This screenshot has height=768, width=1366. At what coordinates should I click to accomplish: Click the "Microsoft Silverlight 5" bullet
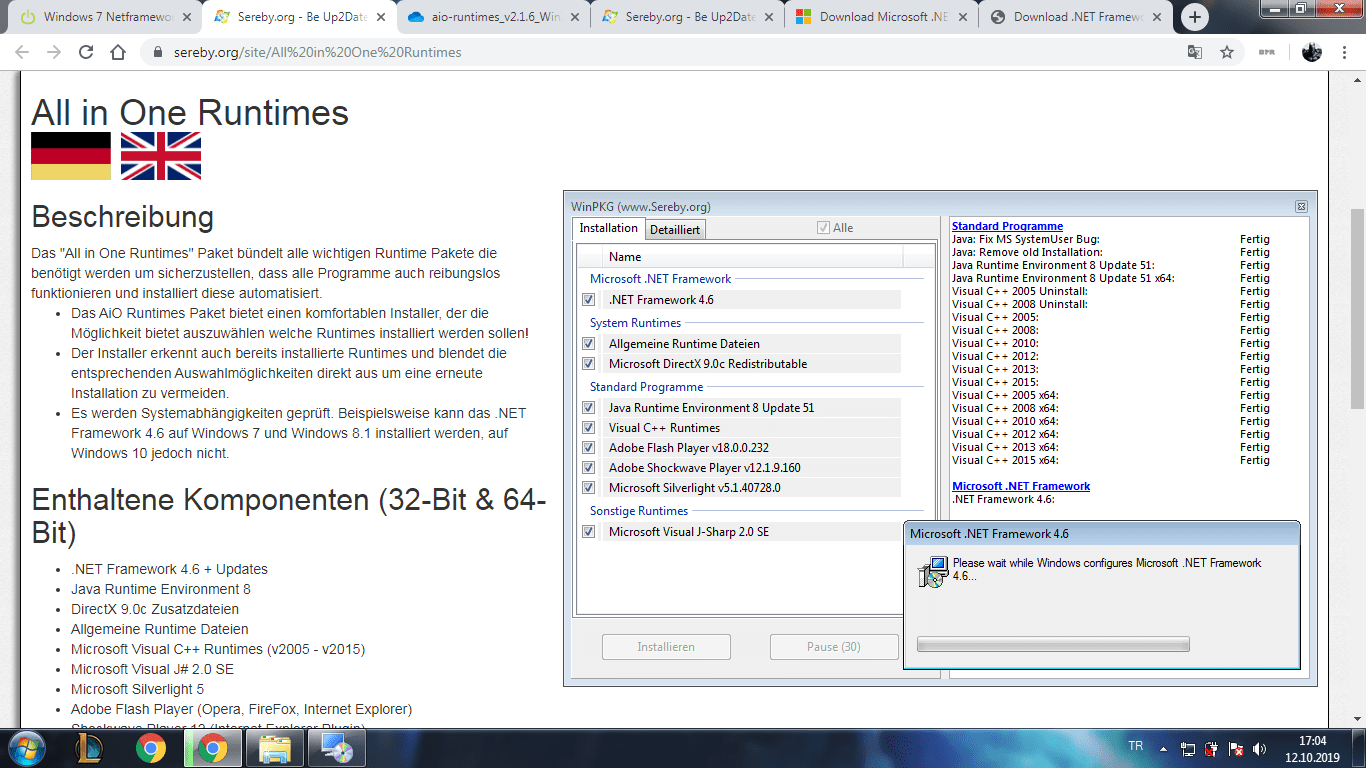click(x=137, y=689)
